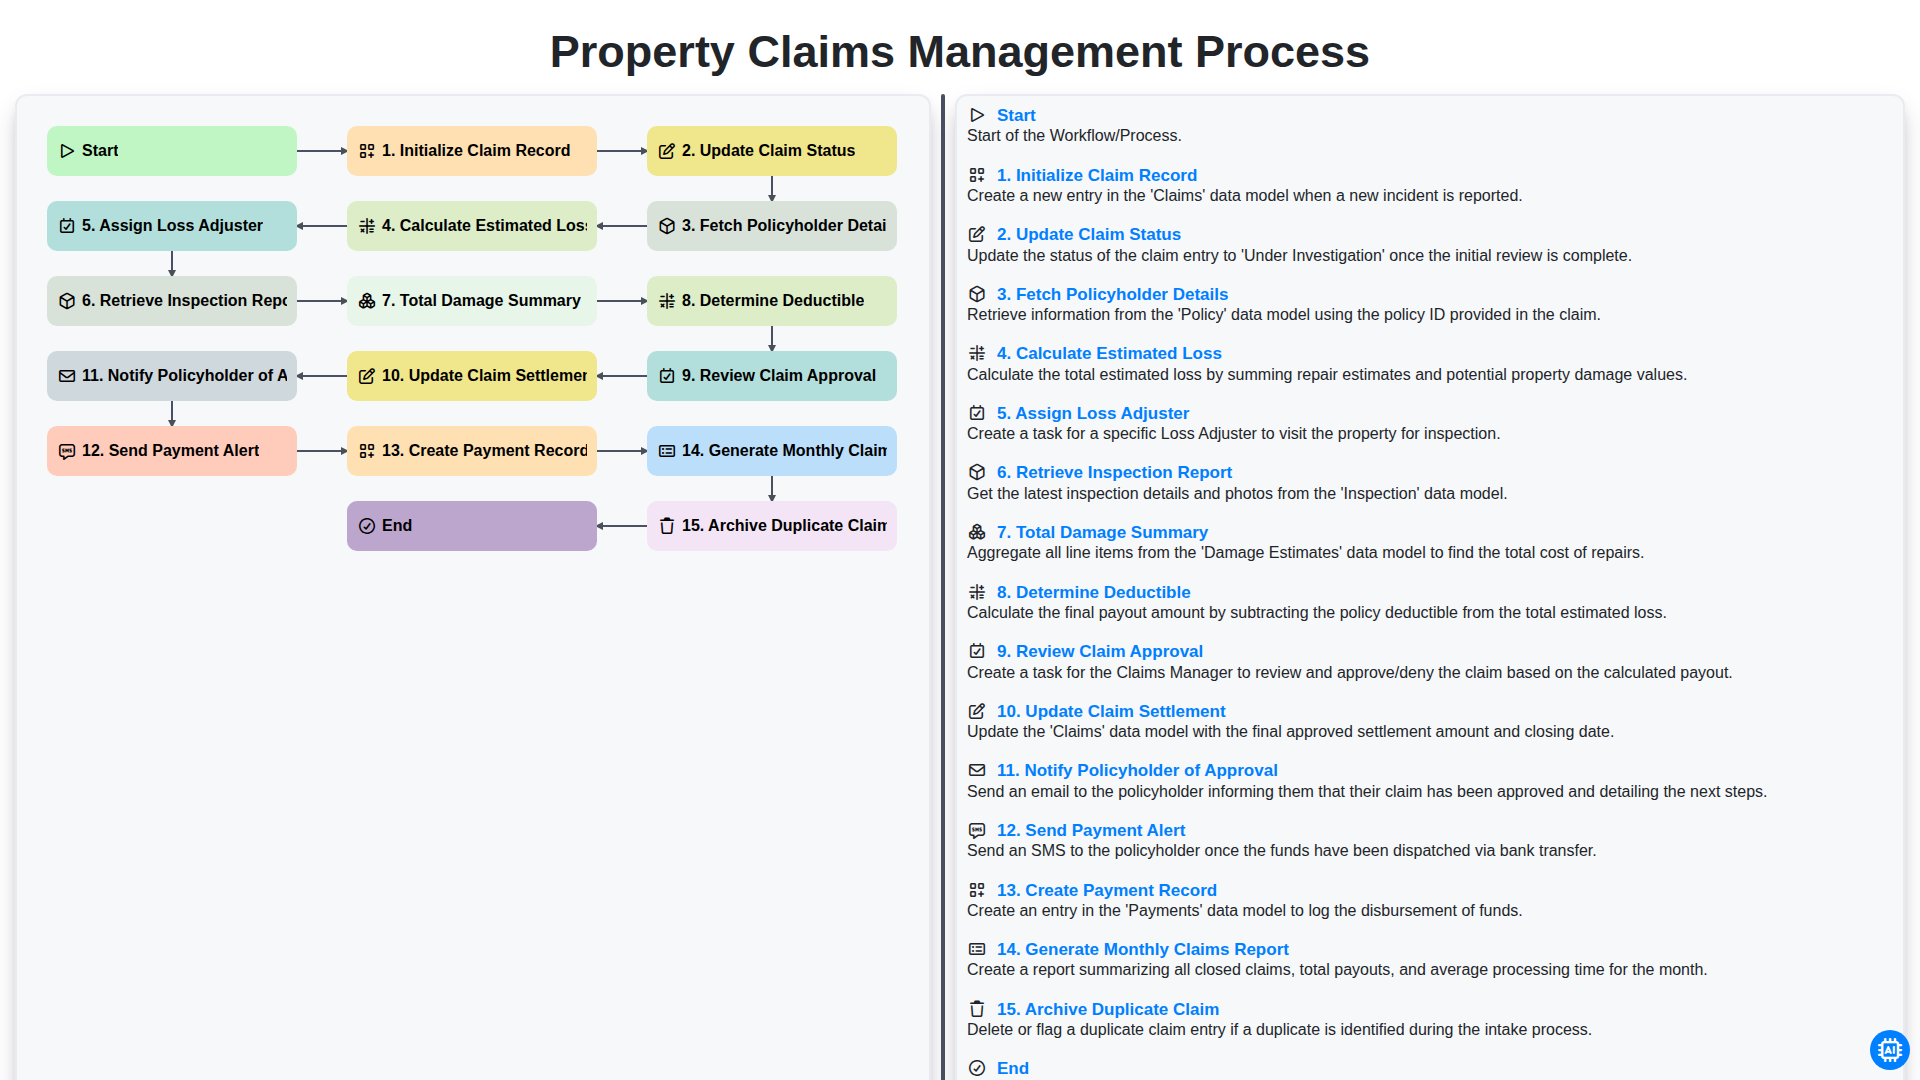This screenshot has height=1080, width=1920.
Task: Click the envelope icon beside 11. Notify Policyholder of Approval list entry
Action: [x=977, y=770]
